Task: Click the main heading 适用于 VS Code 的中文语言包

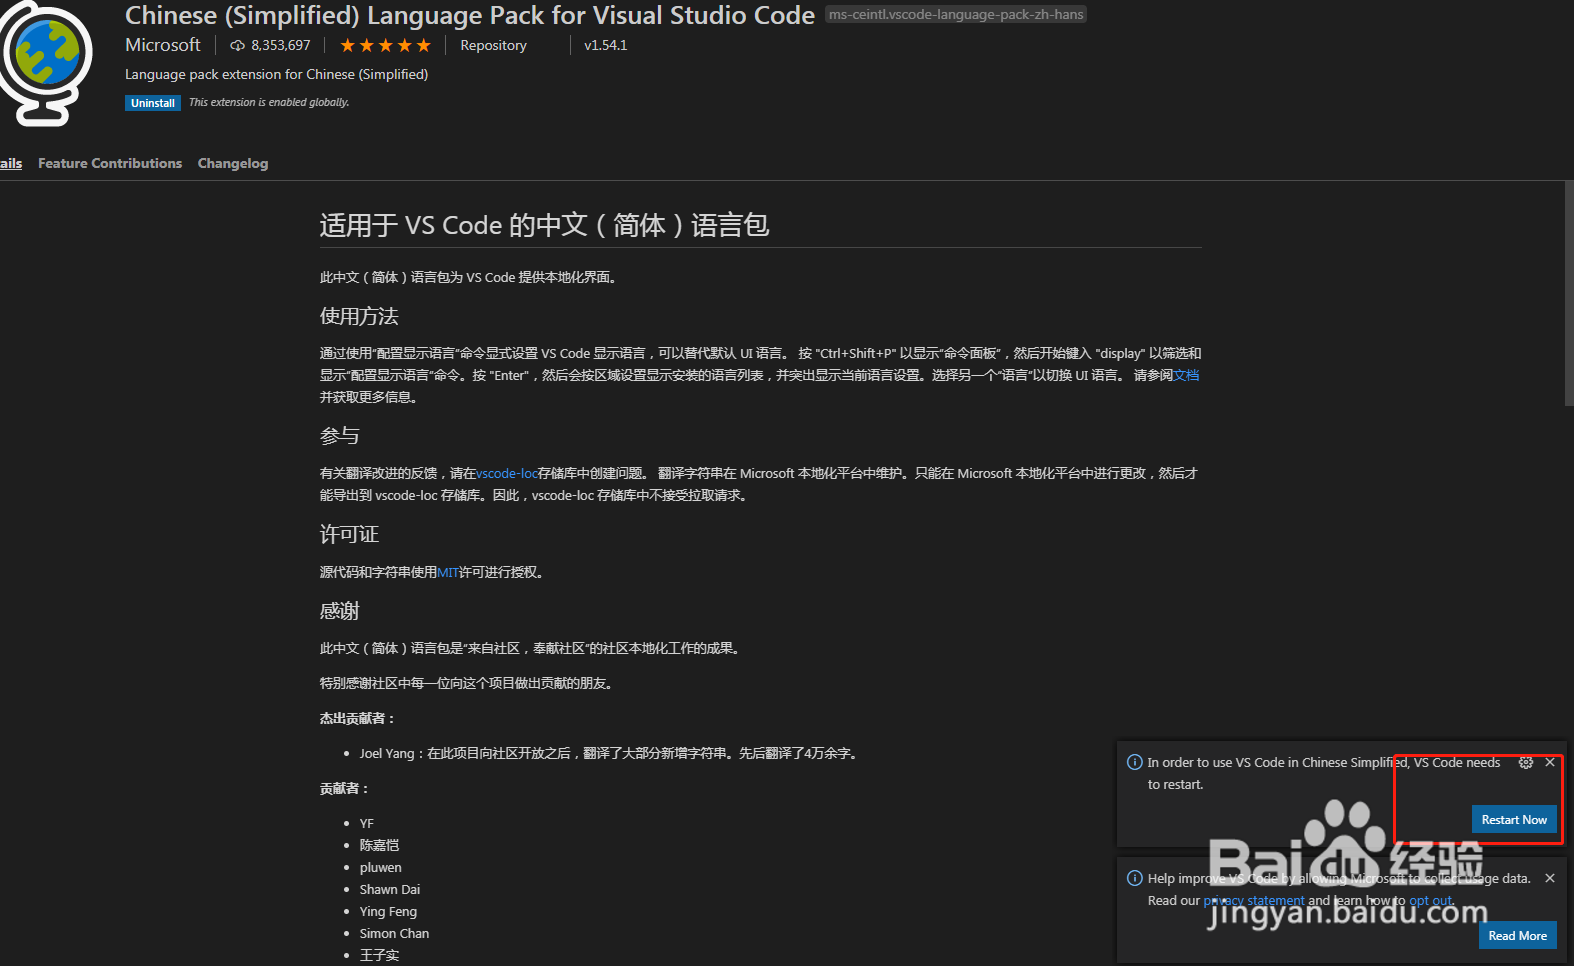Action: pyautogui.click(x=544, y=225)
